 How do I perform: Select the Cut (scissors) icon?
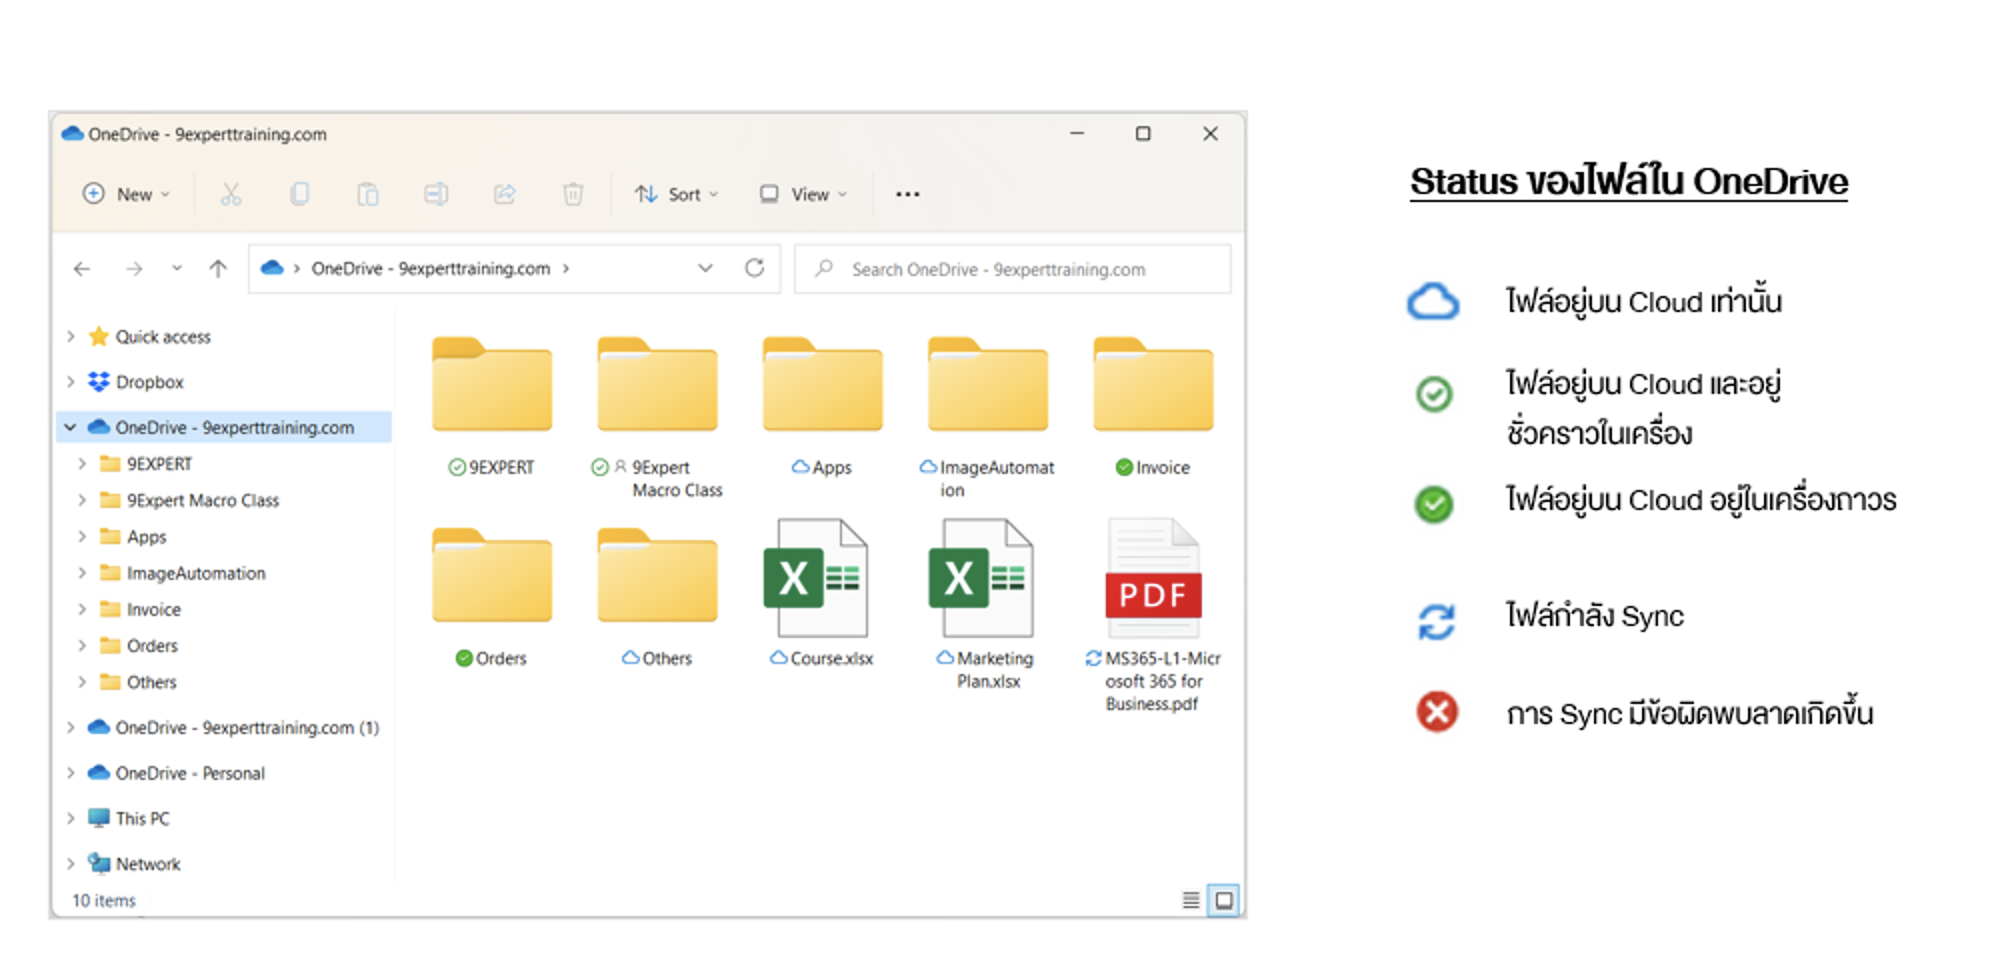coord(231,193)
